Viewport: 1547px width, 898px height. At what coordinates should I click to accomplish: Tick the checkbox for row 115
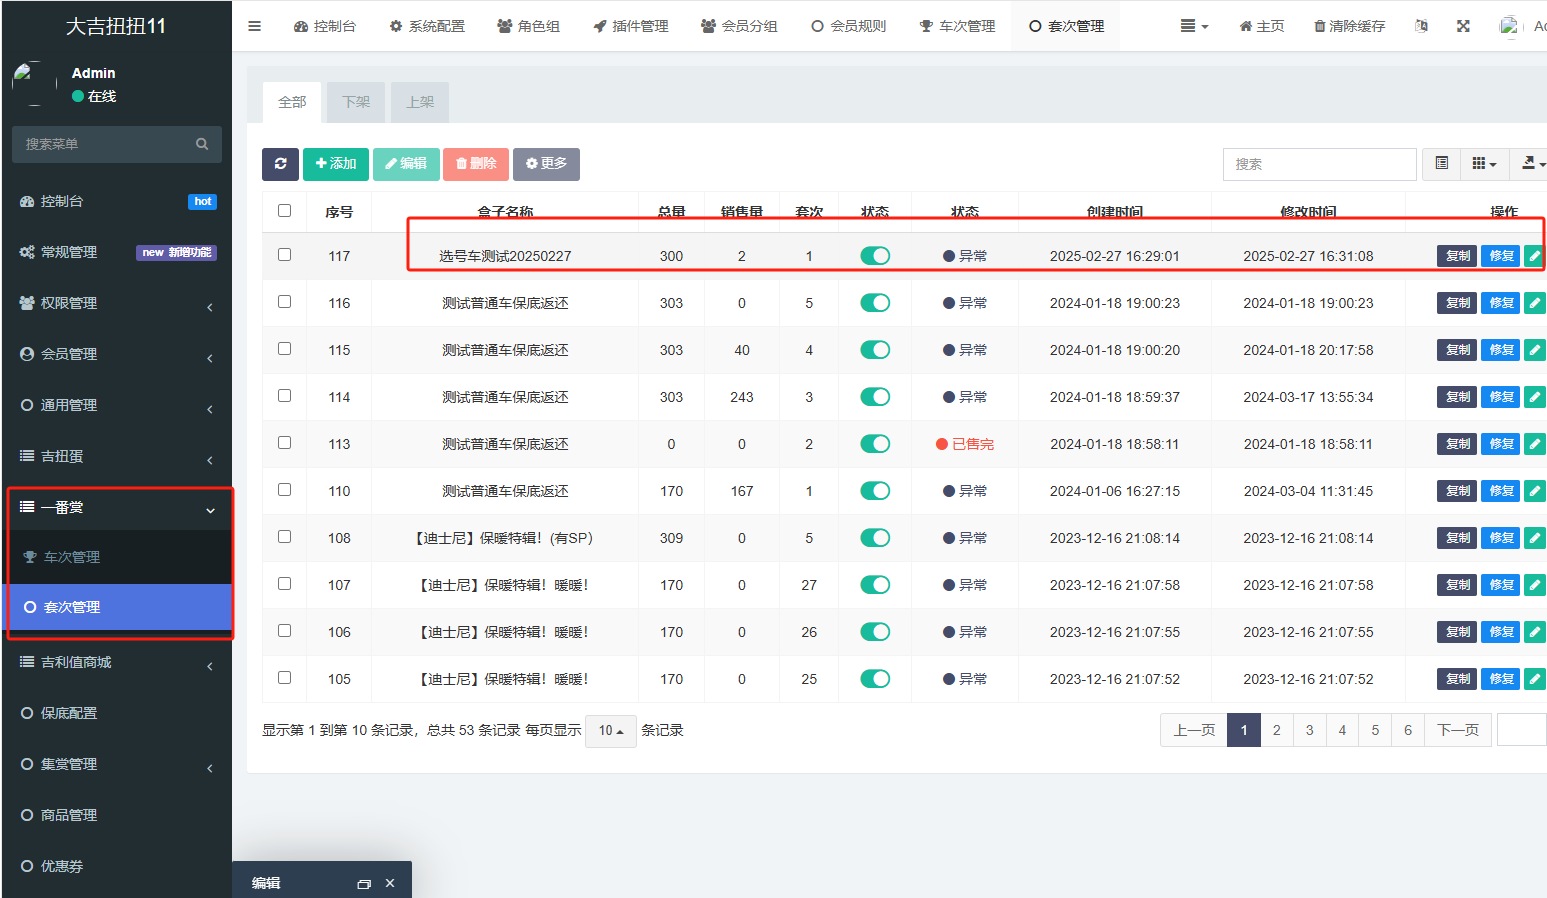tap(285, 349)
